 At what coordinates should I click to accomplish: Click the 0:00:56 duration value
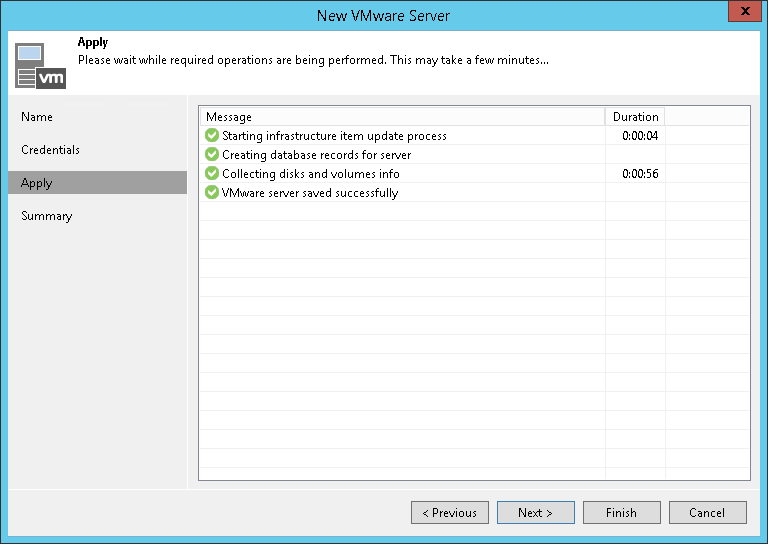[640, 174]
